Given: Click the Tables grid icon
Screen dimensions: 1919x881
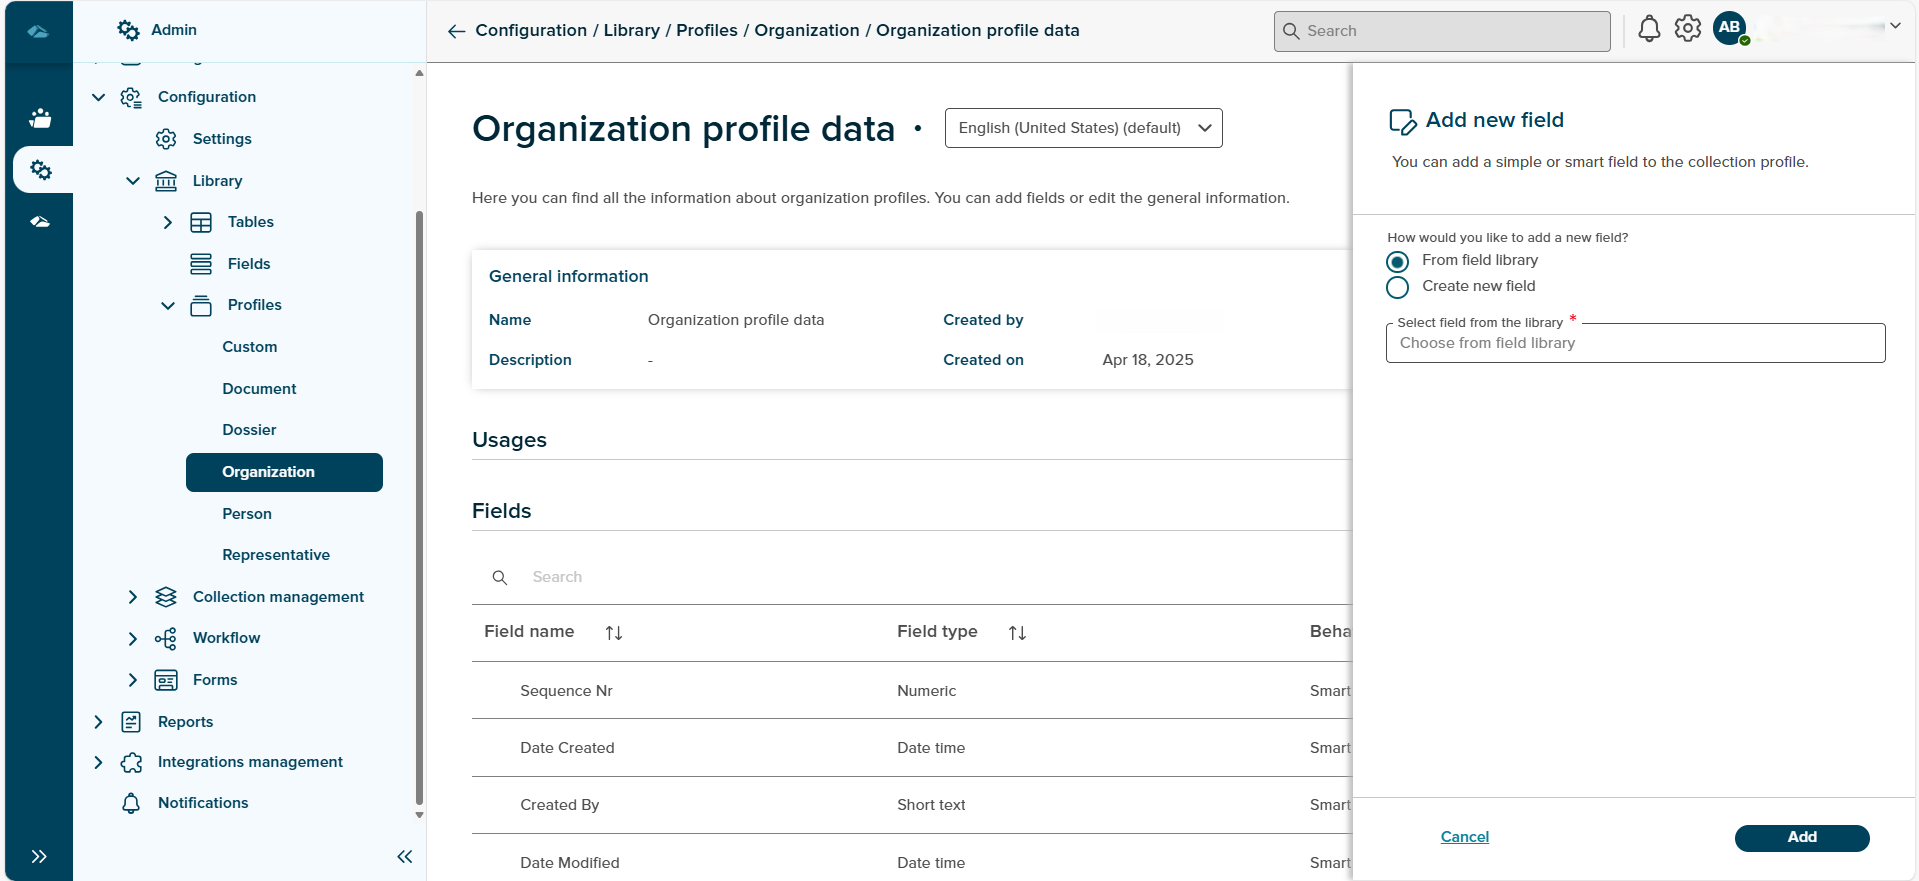Looking at the screenshot, I should (x=201, y=222).
